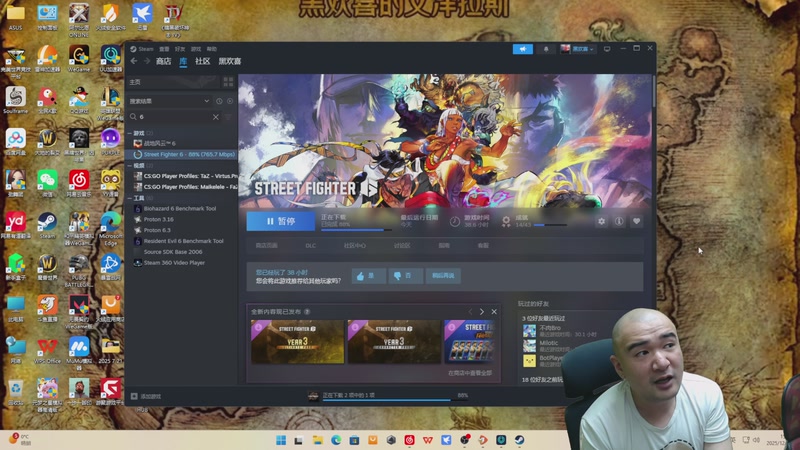Open File Explorer on the taskbar
The height and width of the screenshot is (450, 800).
[318, 440]
